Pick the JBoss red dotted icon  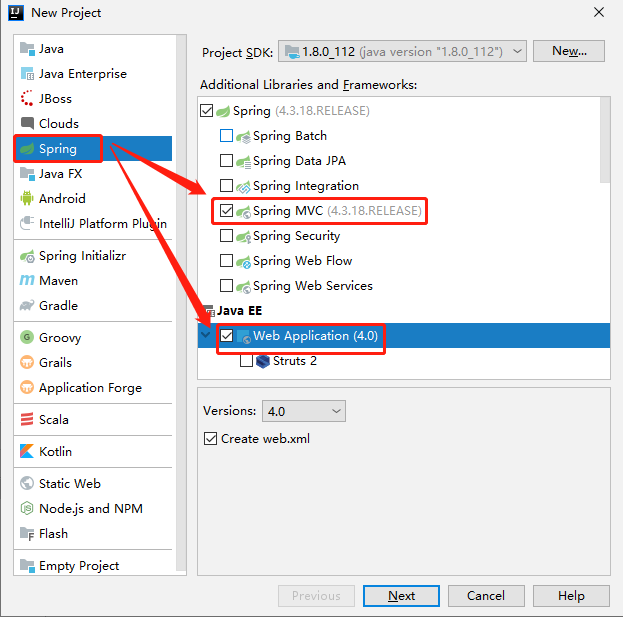click(27, 99)
